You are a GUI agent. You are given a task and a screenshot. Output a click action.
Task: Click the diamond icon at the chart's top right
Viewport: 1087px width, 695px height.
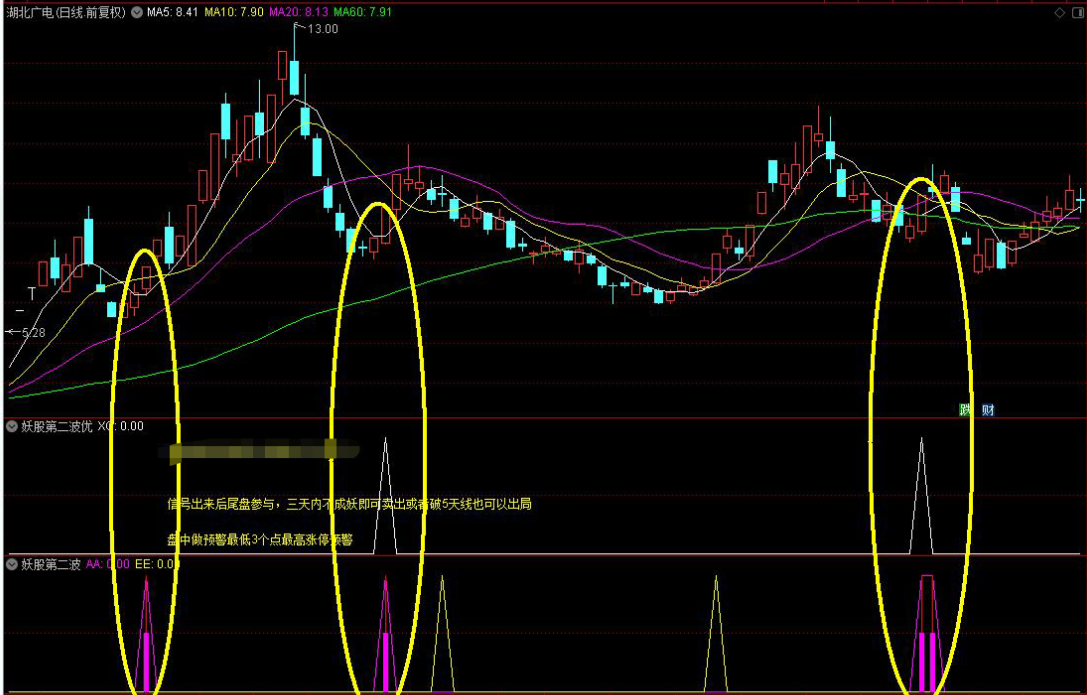coord(1059,12)
